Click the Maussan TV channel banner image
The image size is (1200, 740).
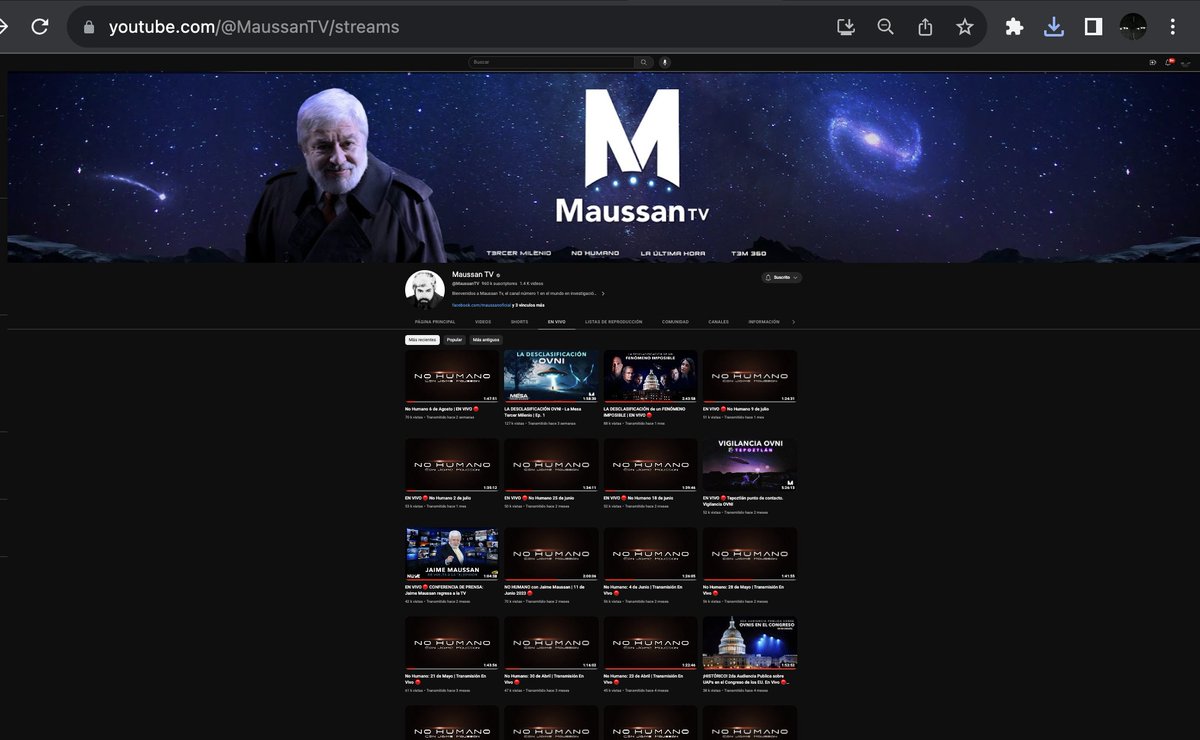coord(602,167)
